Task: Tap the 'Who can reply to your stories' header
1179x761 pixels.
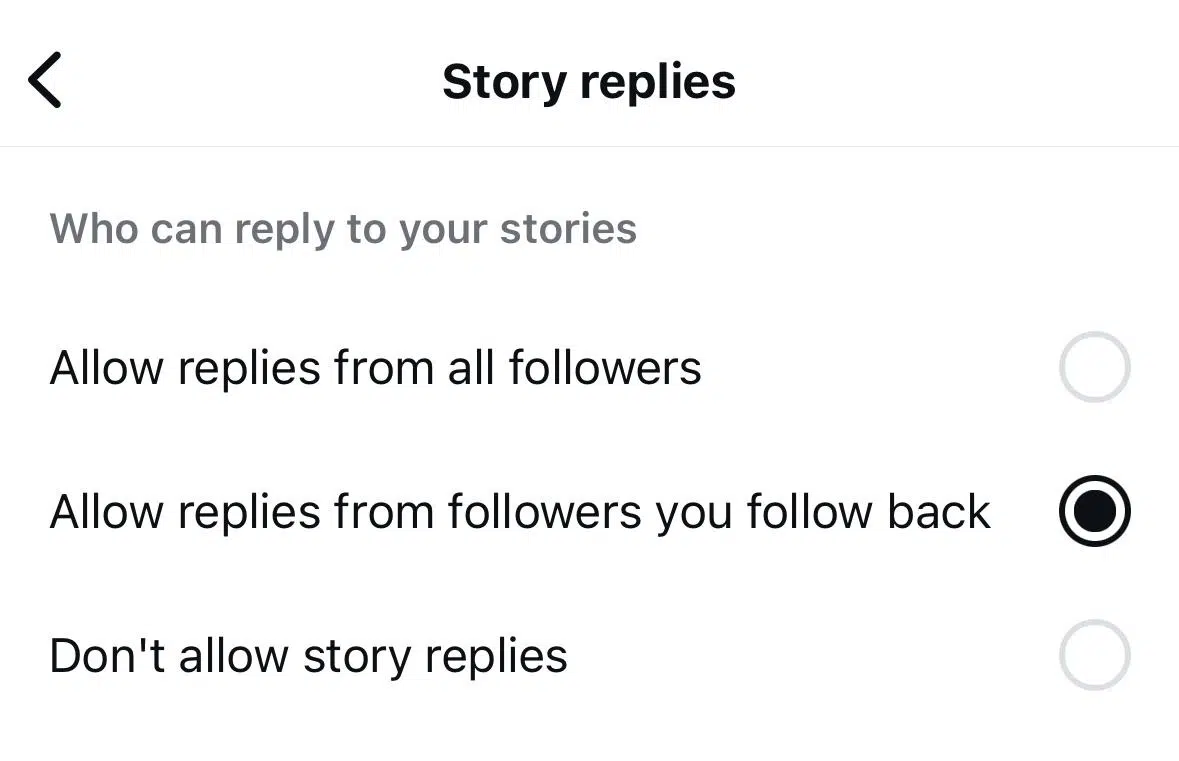Action: pos(342,229)
